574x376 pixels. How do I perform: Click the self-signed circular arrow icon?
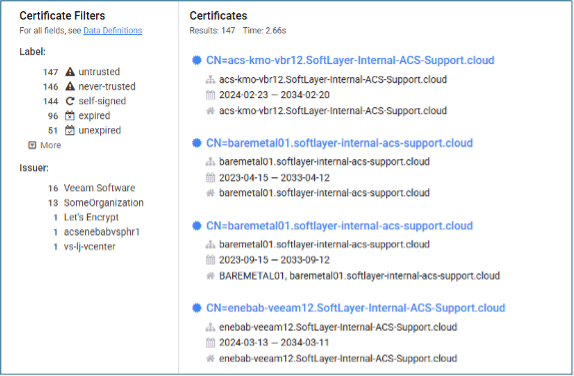click(70, 101)
